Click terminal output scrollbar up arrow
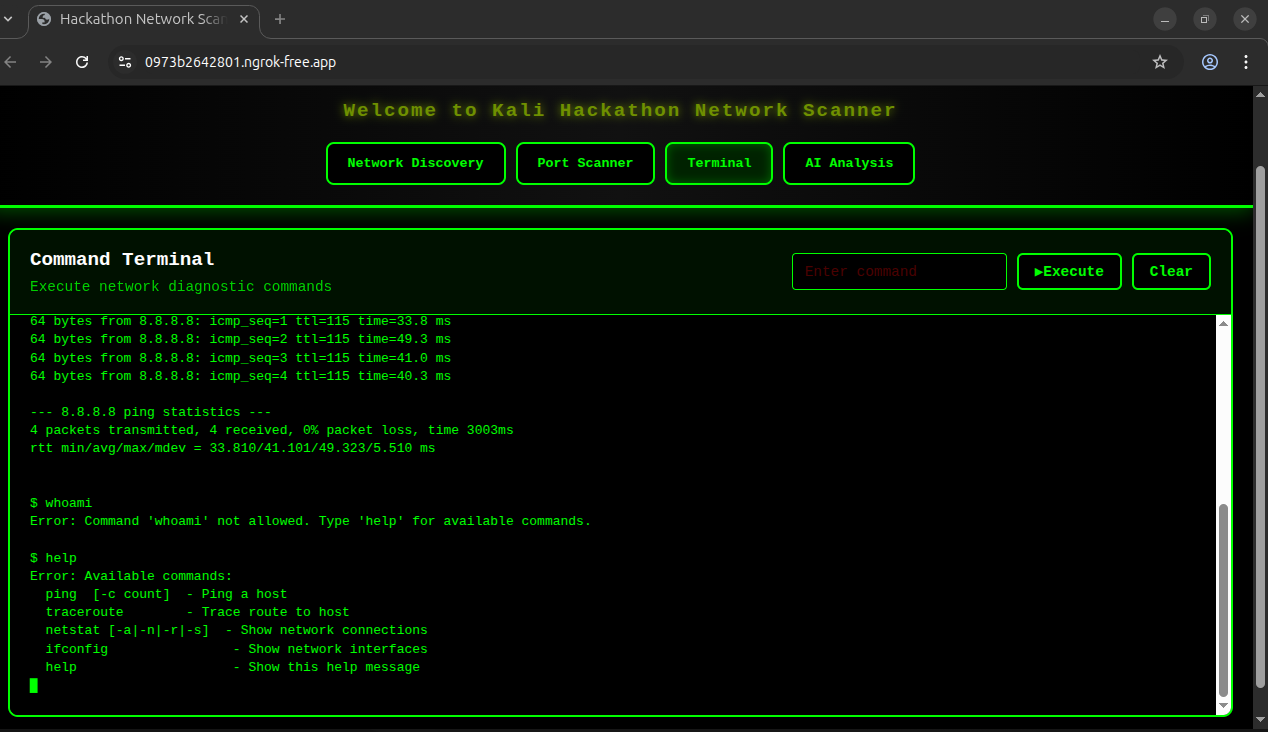Viewport: 1268px width, 732px height. (1223, 323)
